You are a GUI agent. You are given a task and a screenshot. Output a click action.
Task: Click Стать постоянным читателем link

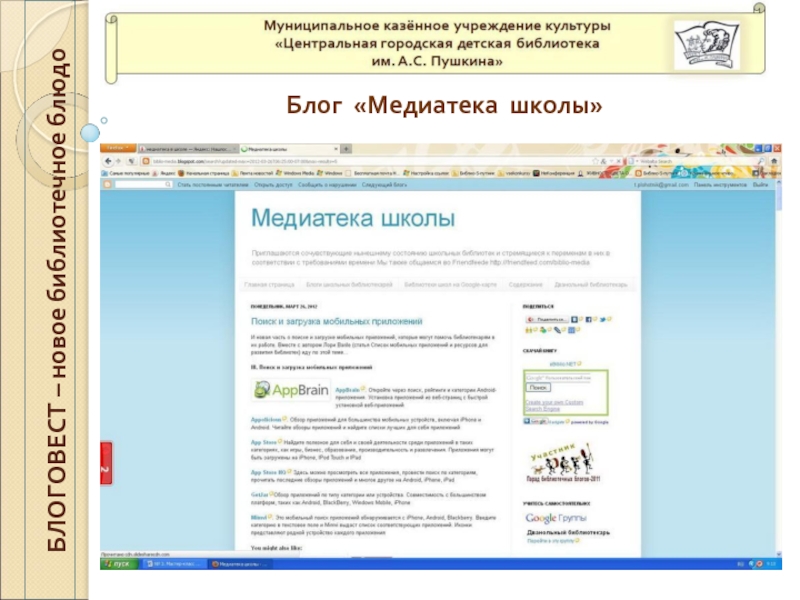click(213, 185)
